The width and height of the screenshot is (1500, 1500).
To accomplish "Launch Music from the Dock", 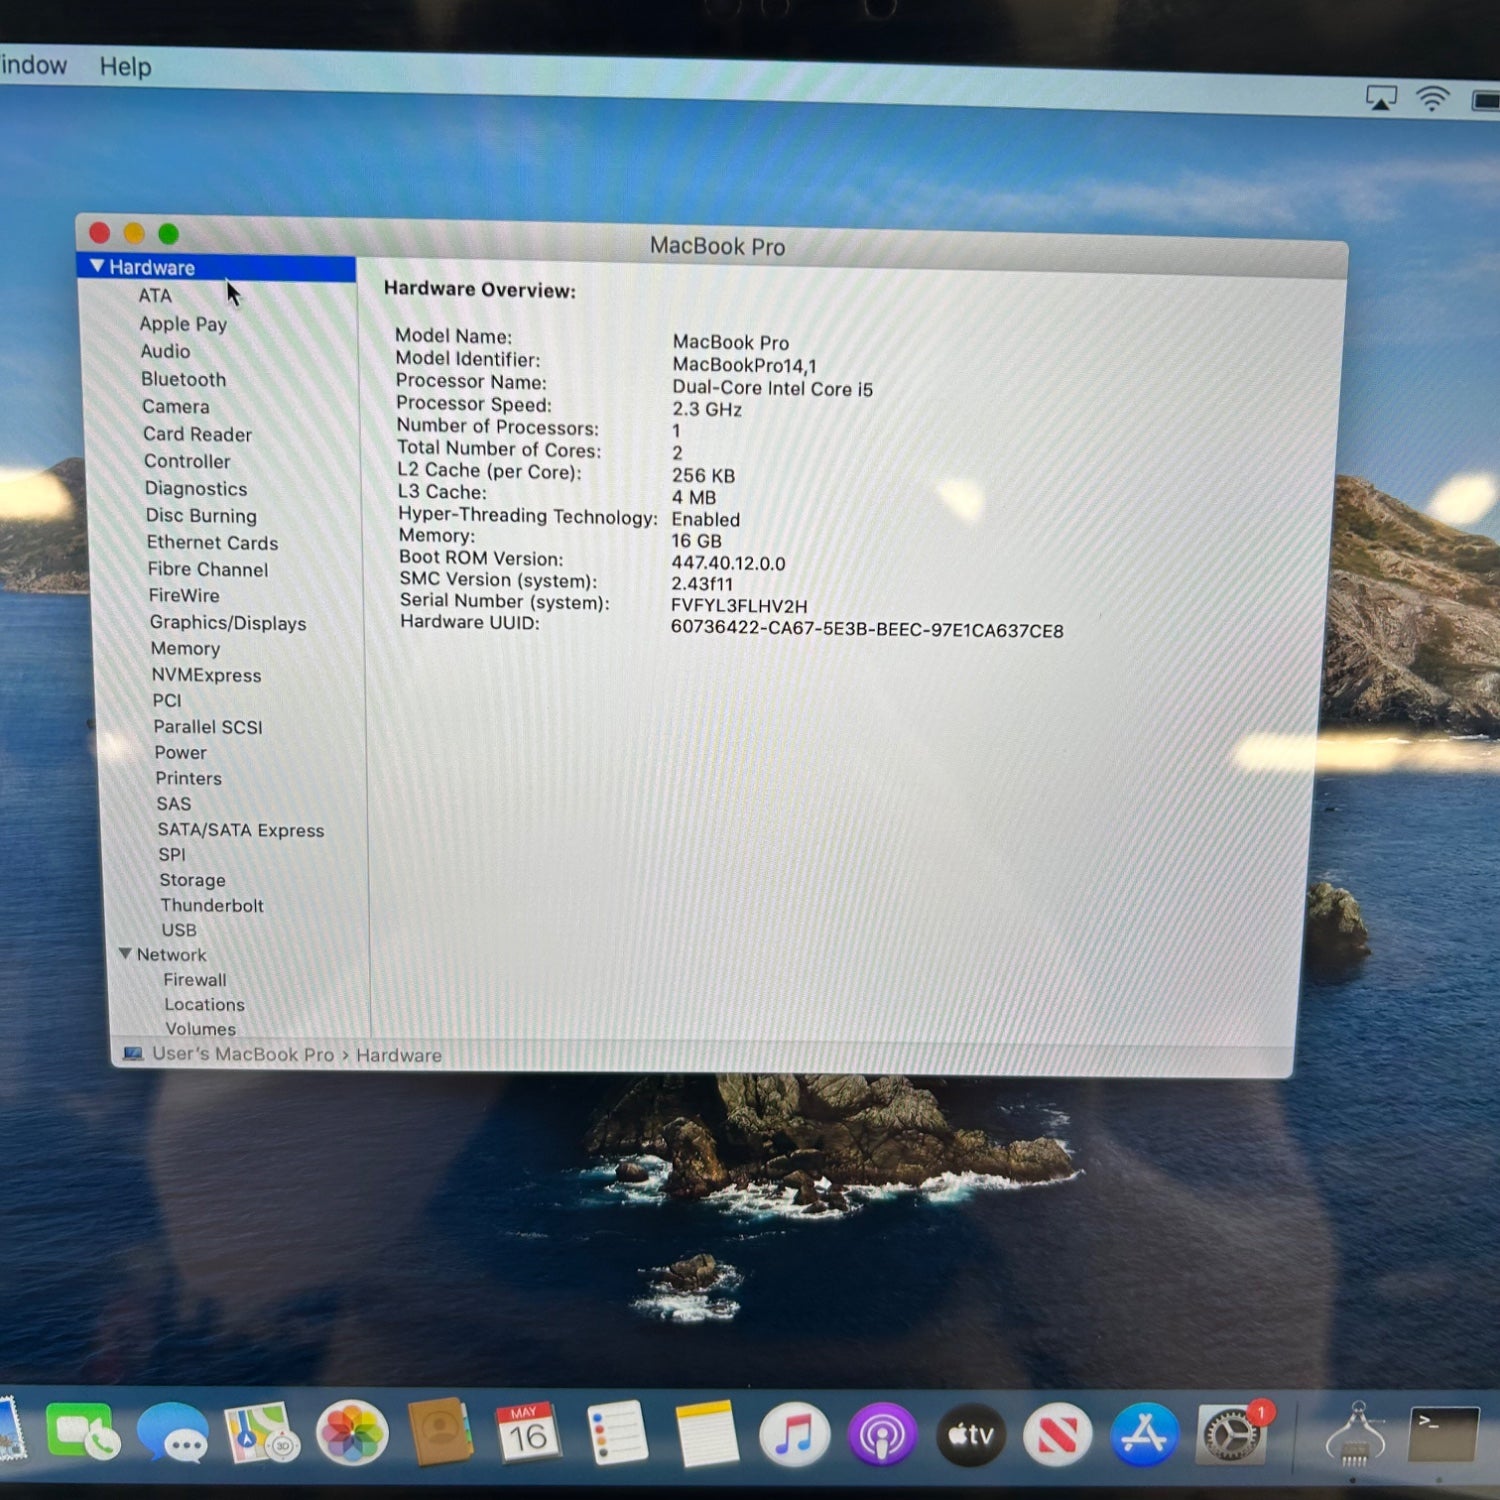I will [x=794, y=1435].
